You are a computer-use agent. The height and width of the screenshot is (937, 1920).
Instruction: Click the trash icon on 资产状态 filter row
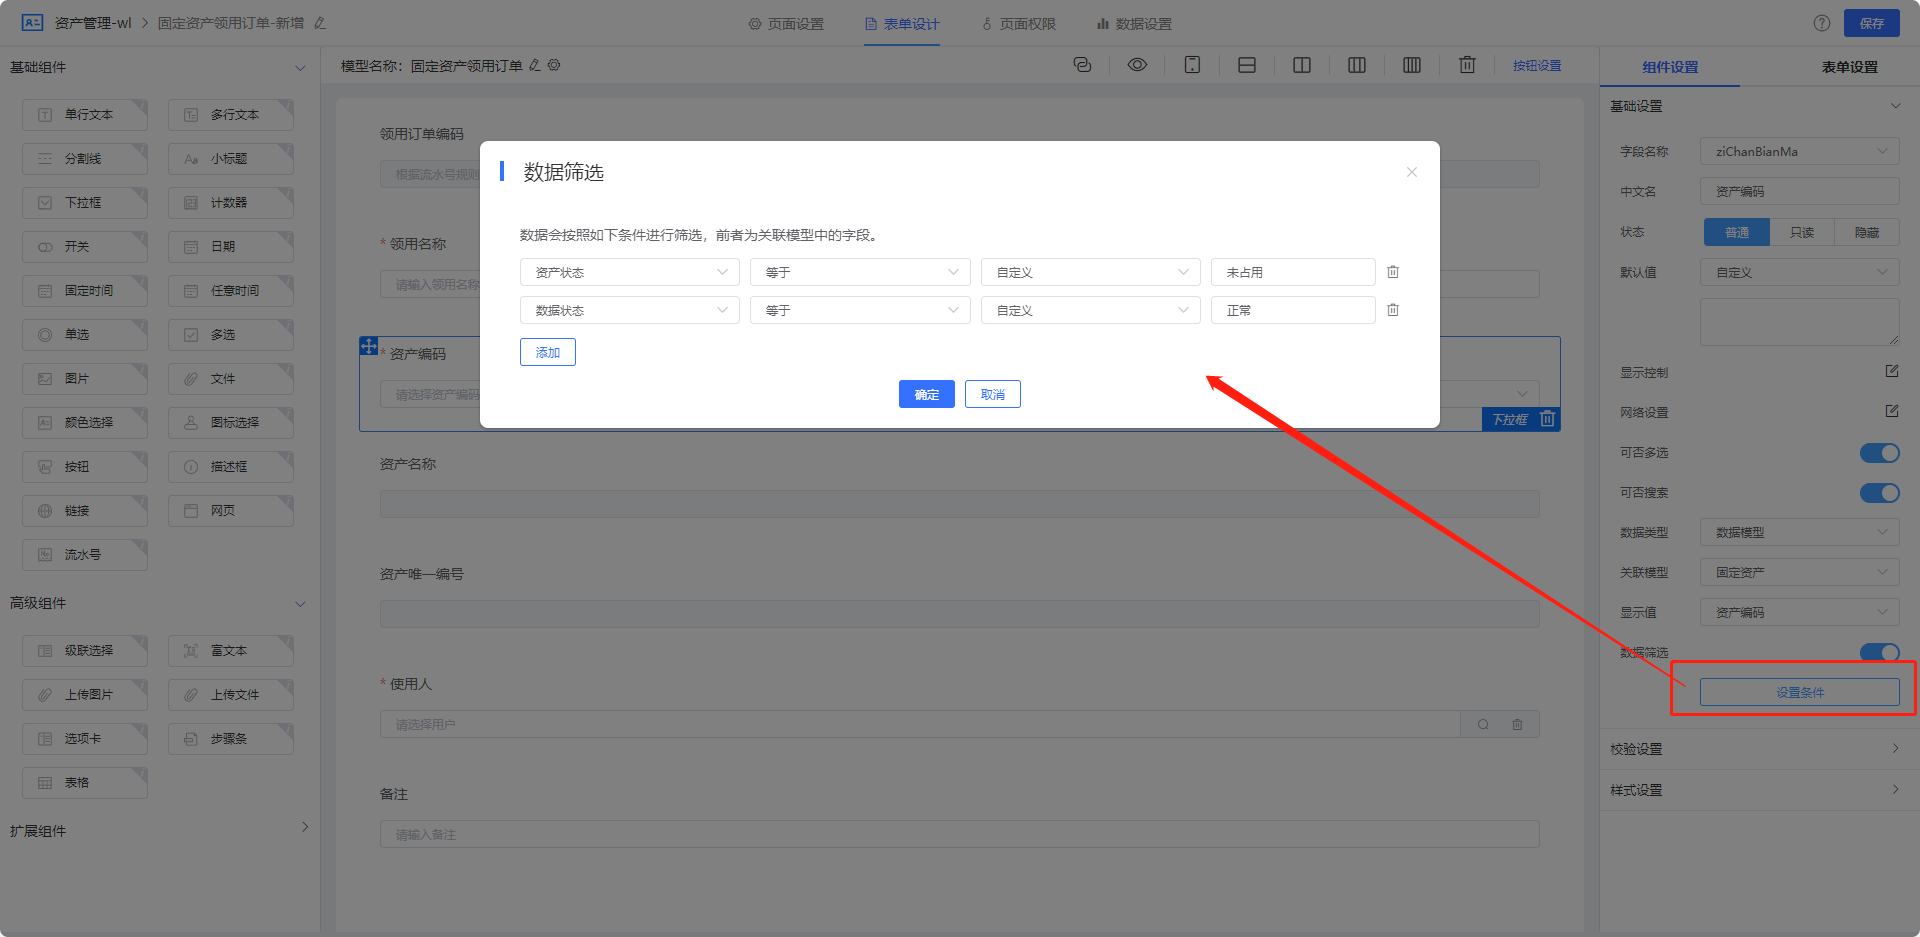(x=1393, y=272)
